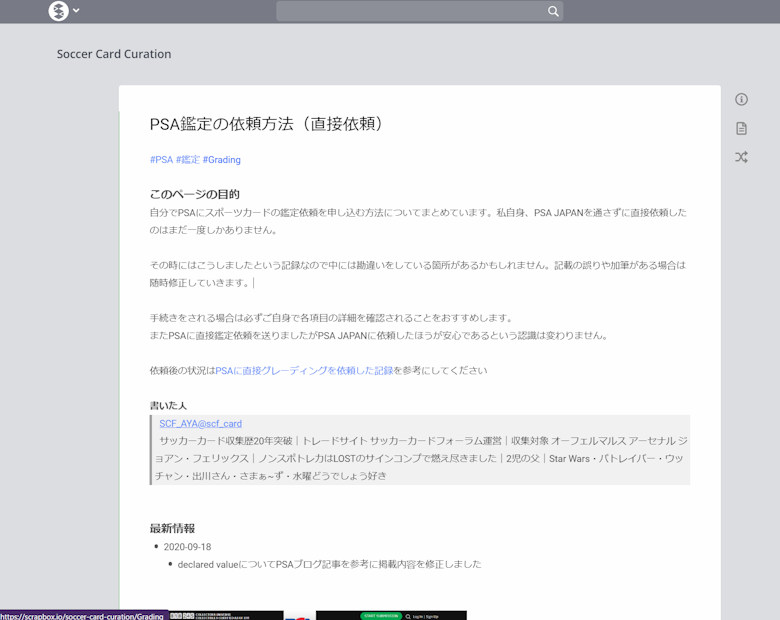Image resolution: width=780 pixels, height=620 pixels.
Task: Open the #鑑定 hashtag link
Action: (188, 160)
